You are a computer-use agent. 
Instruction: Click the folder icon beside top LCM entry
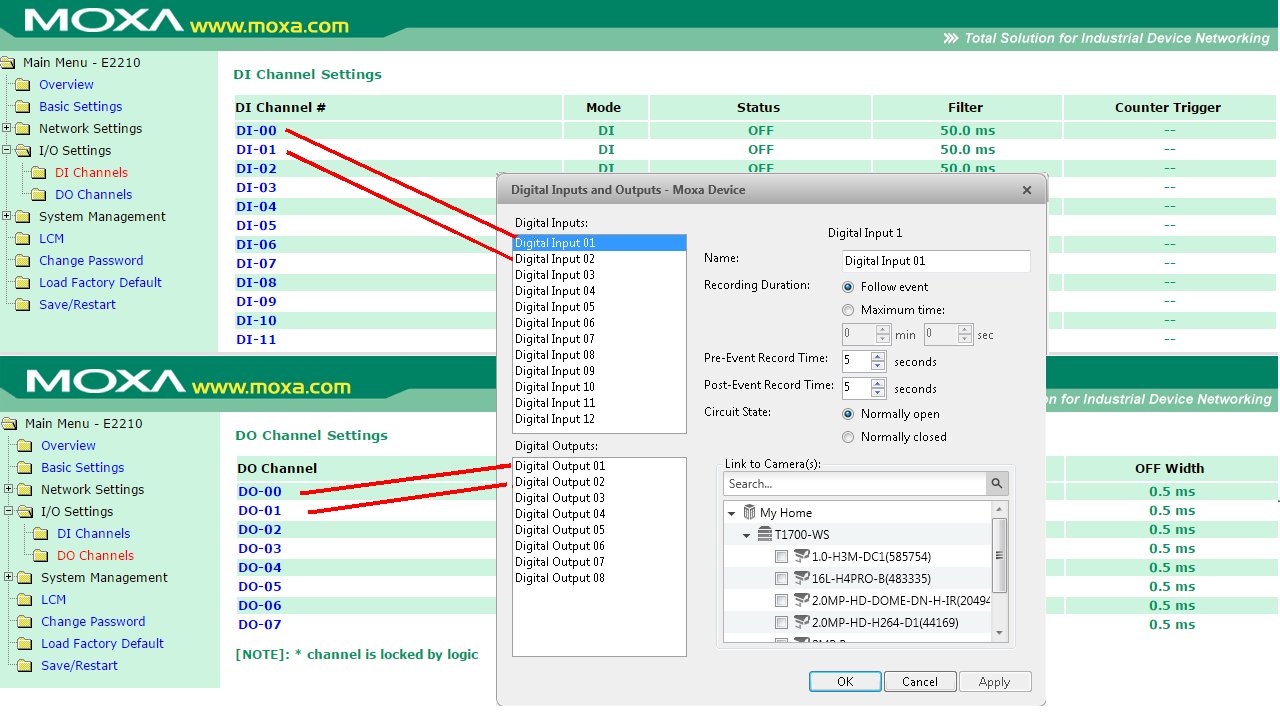click(x=23, y=239)
